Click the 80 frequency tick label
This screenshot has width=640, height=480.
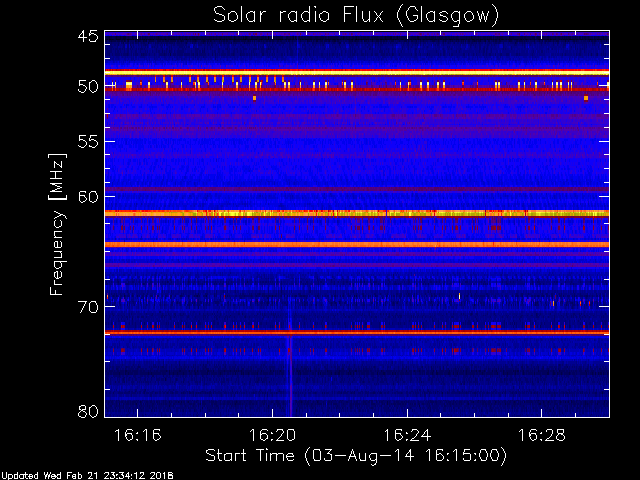tap(88, 411)
